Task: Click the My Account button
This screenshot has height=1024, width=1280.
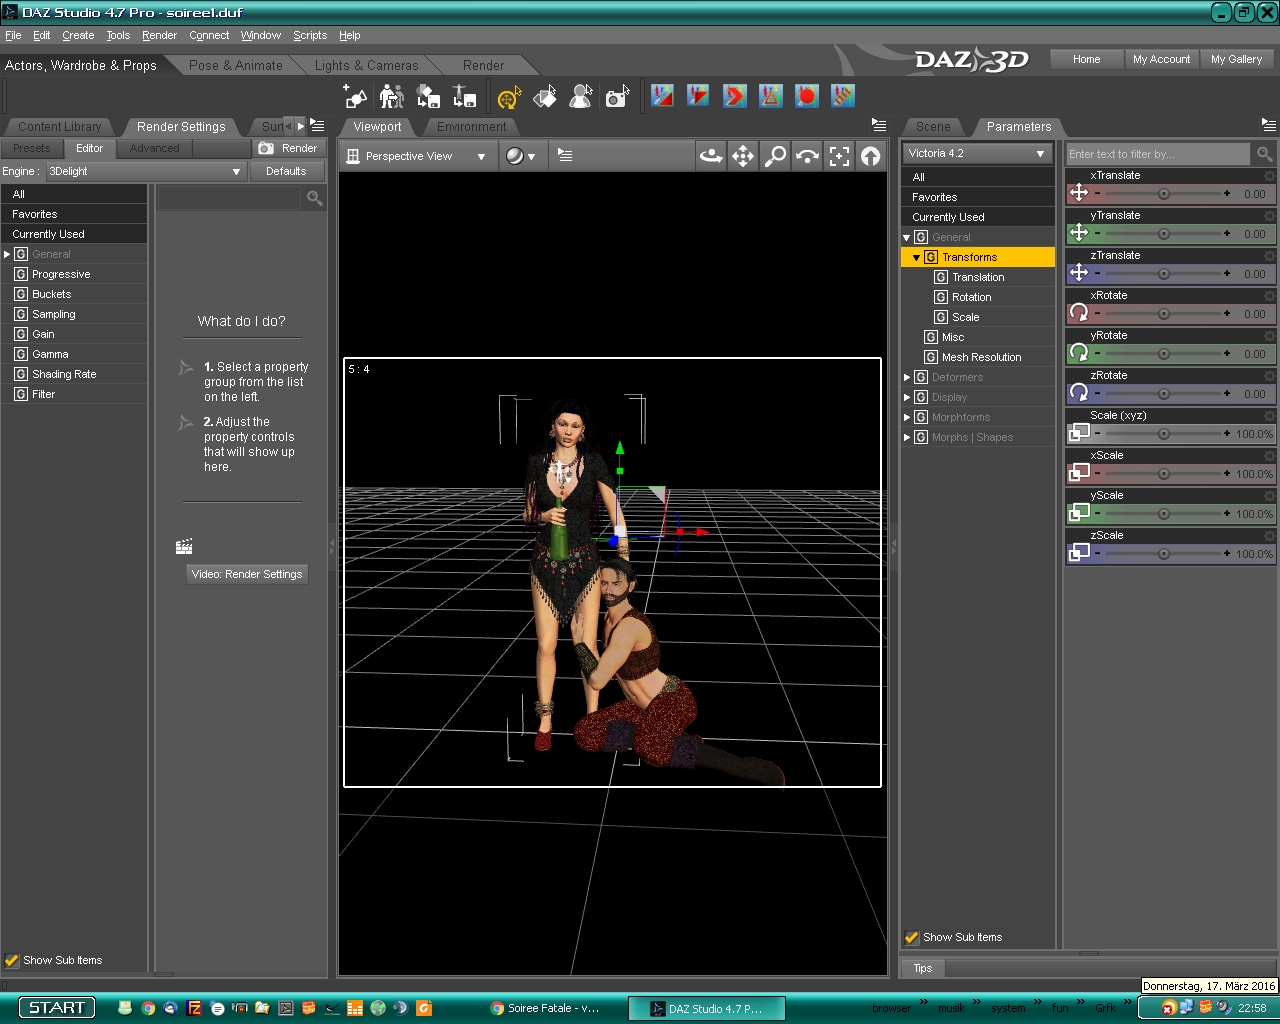Action: 1161,59
